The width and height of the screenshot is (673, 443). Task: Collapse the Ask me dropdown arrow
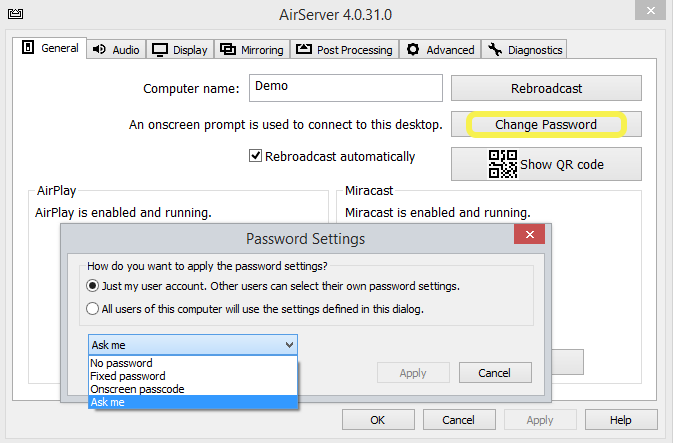[289, 345]
